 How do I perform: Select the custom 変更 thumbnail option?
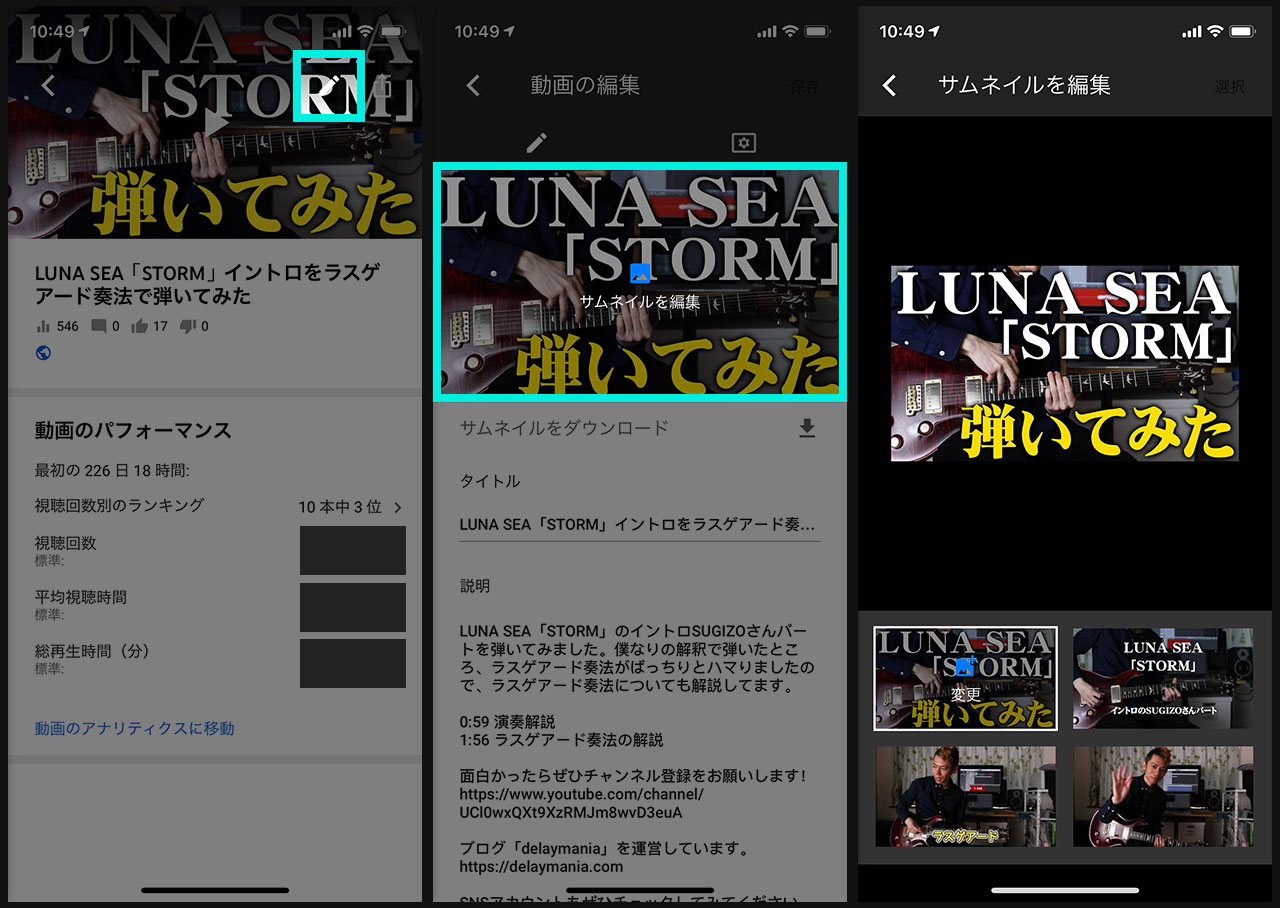tap(966, 679)
